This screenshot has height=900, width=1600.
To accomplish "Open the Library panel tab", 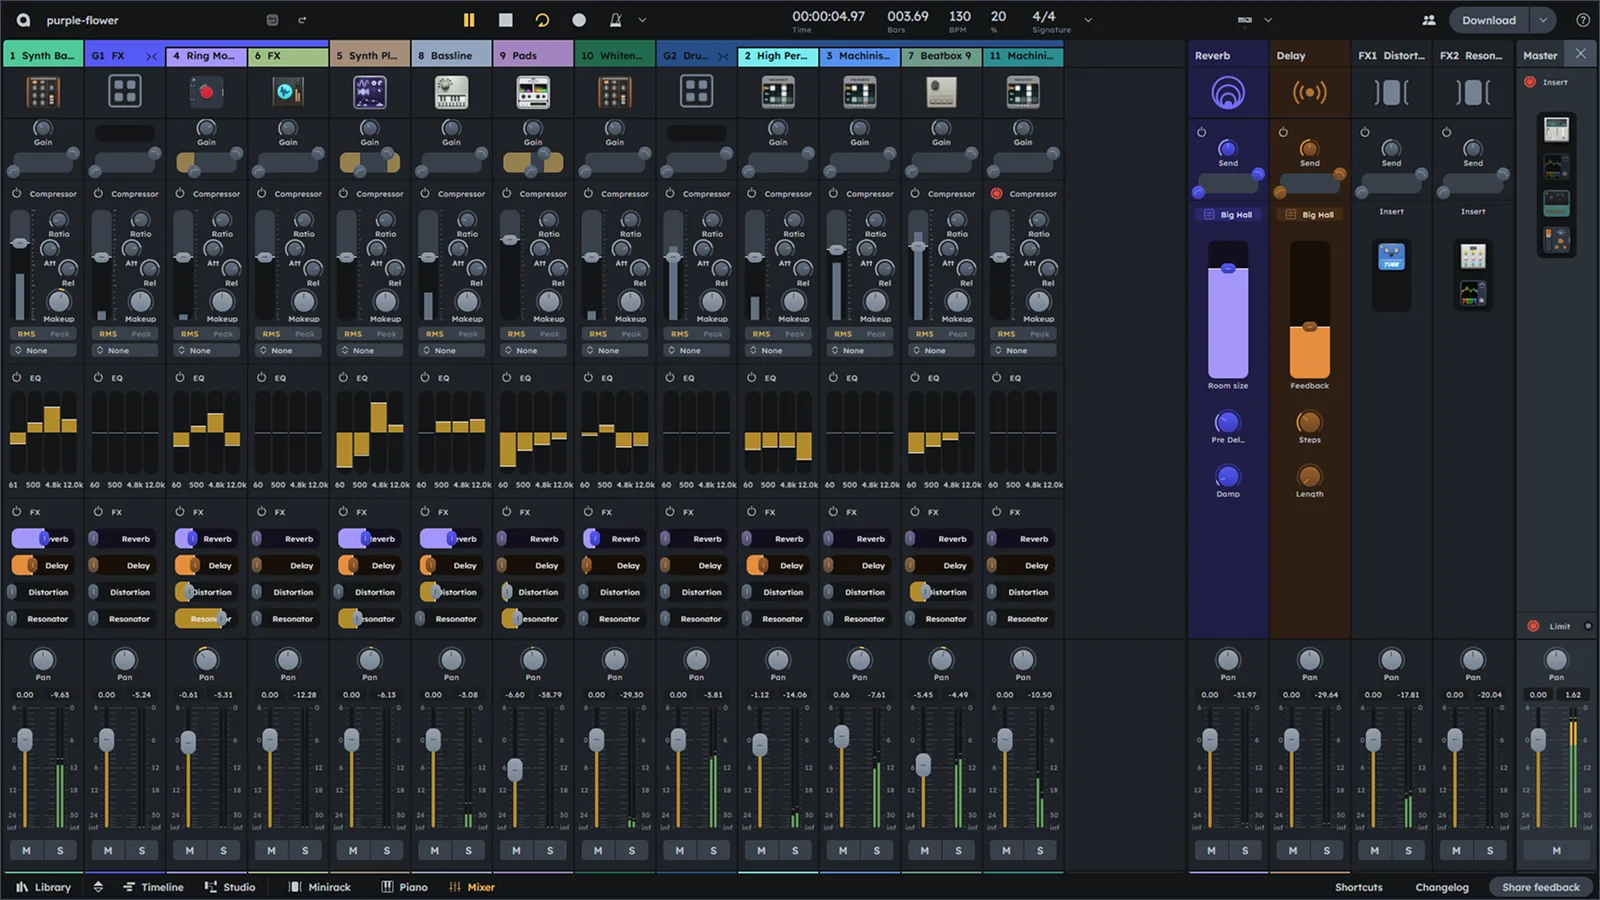I will click(44, 887).
